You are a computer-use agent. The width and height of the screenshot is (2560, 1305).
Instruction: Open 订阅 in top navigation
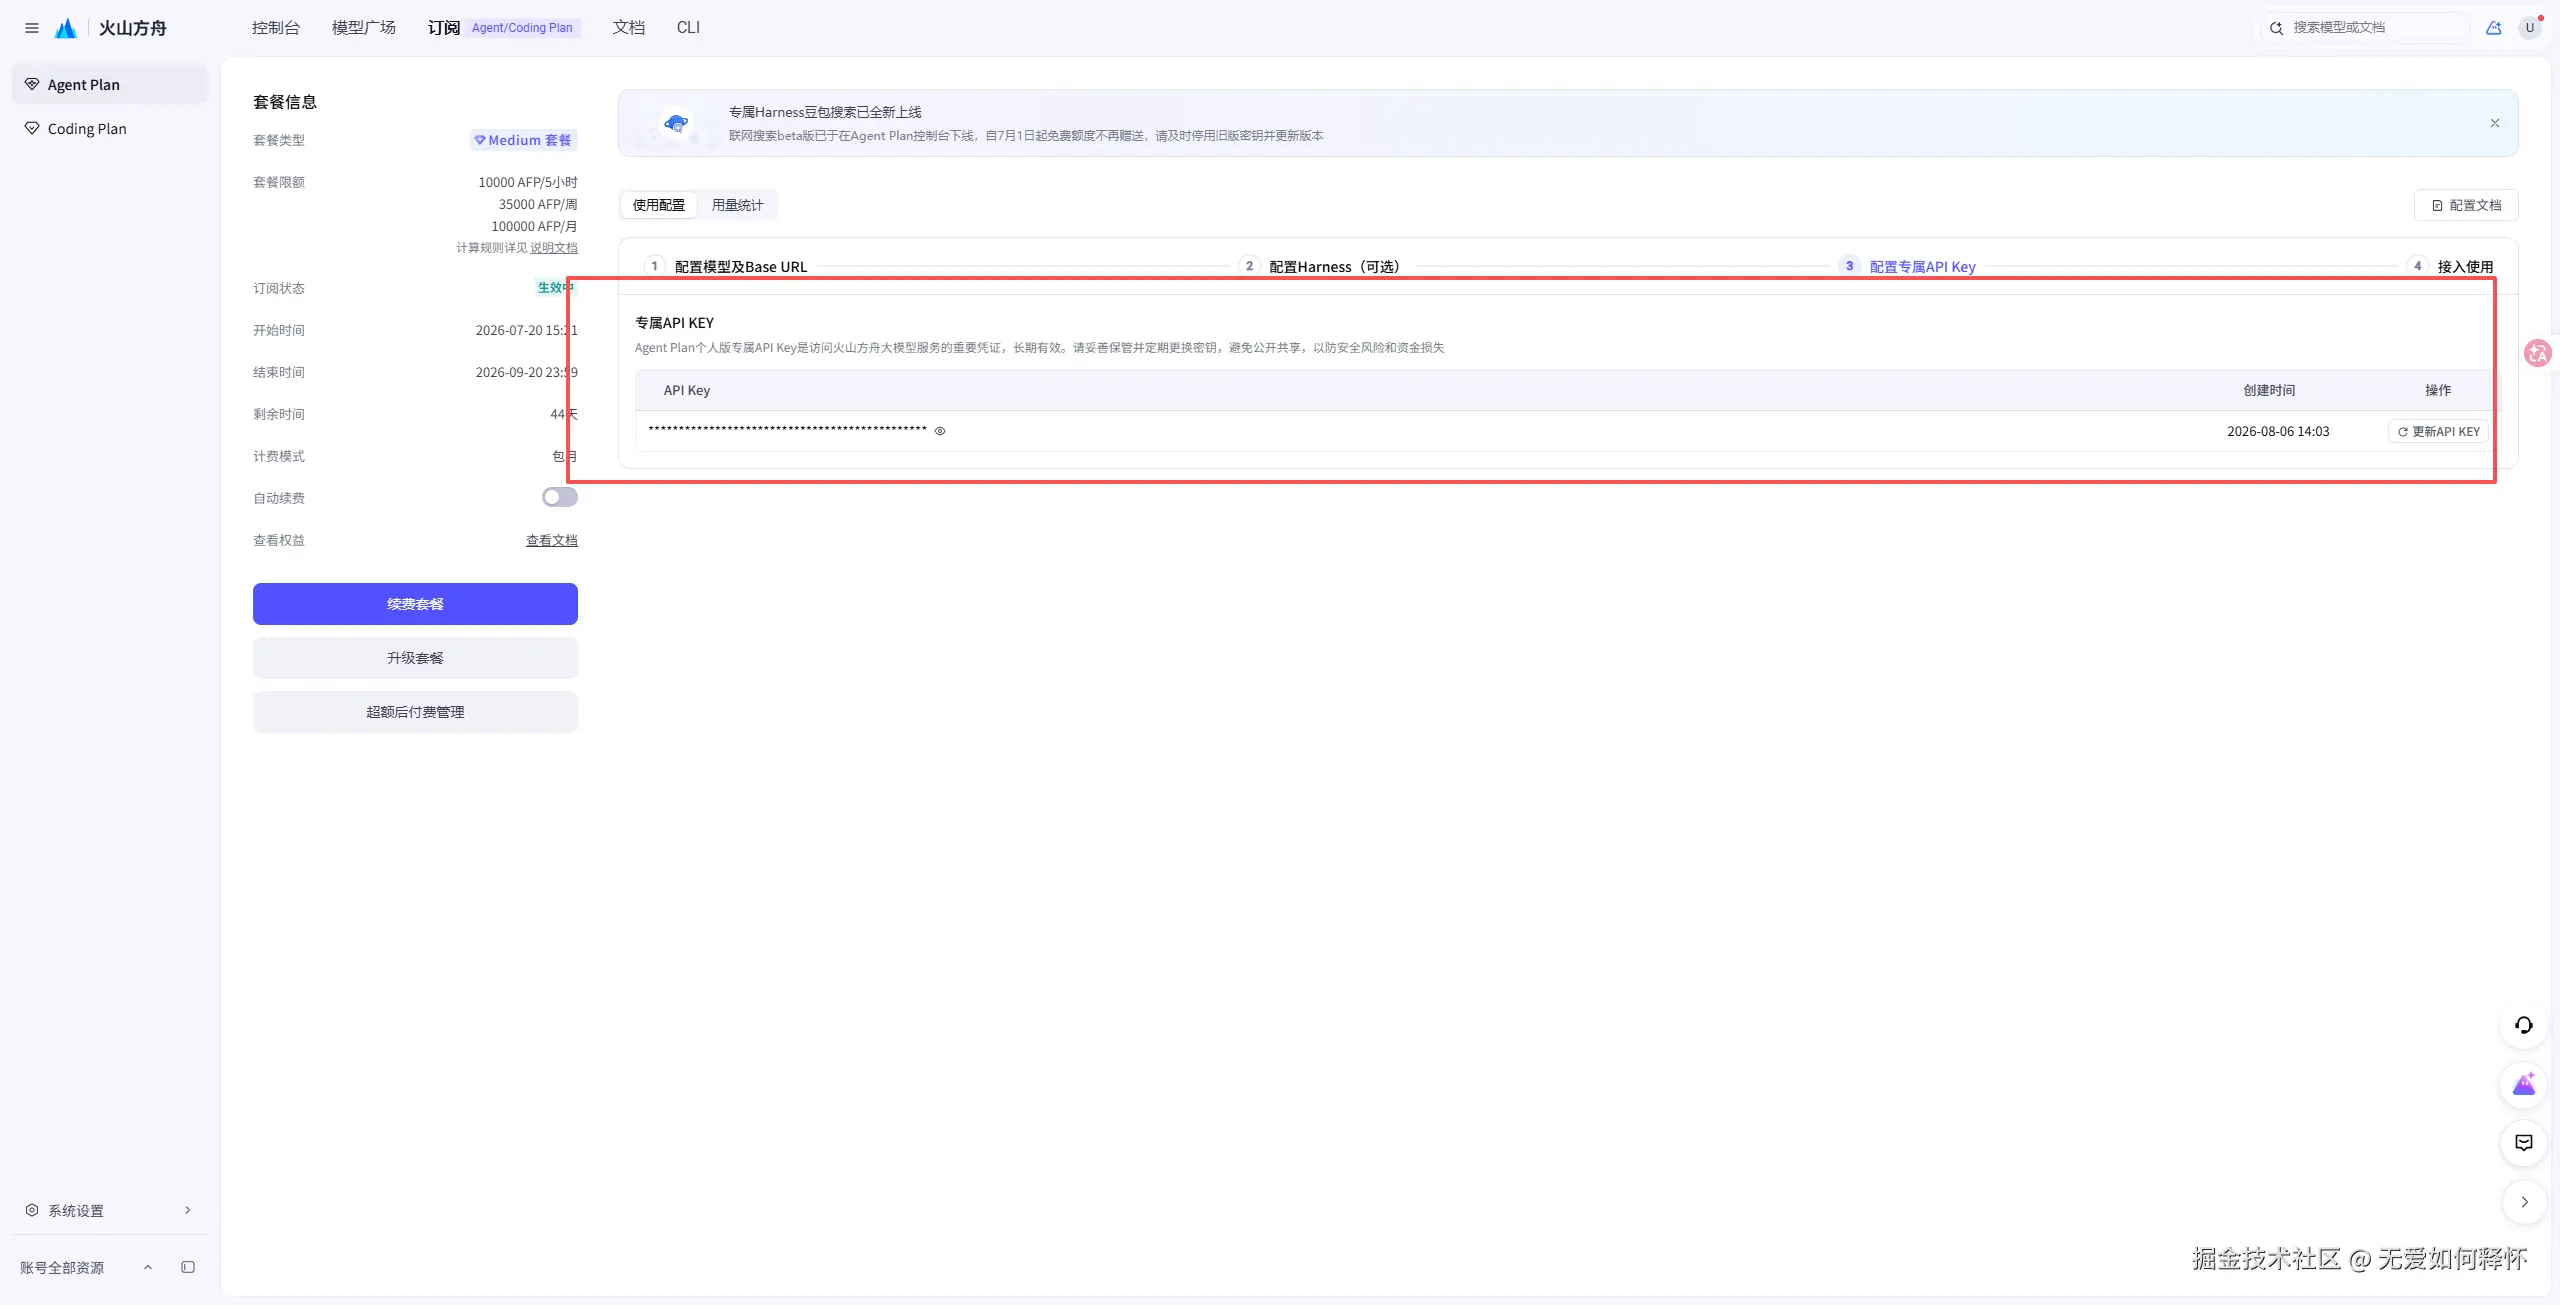click(444, 28)
